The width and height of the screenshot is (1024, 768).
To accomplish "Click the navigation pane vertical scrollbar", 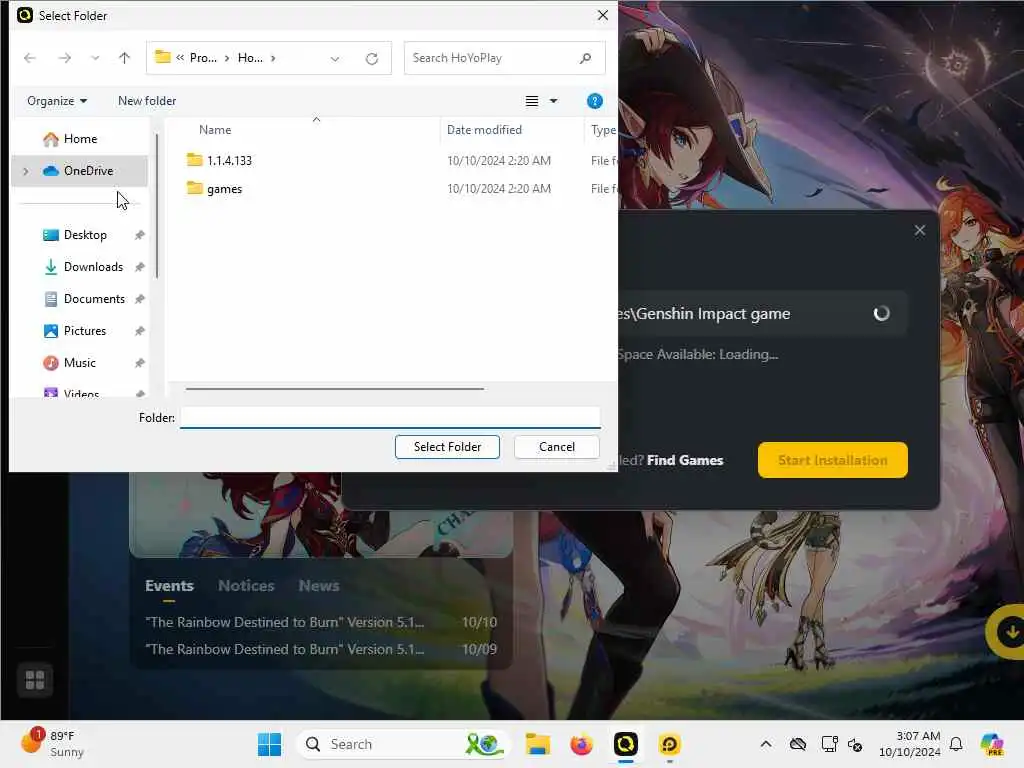I will (x=157, y=206).
